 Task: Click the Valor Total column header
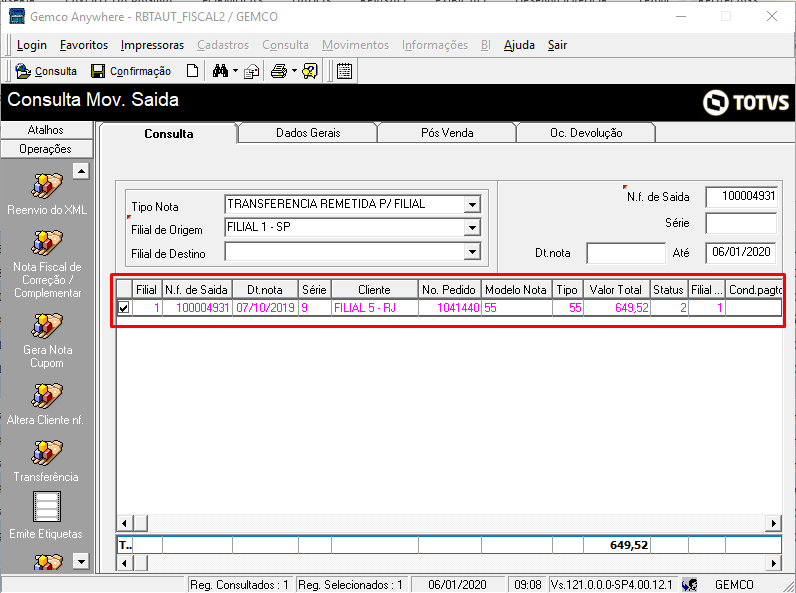[x=616, y=290]
